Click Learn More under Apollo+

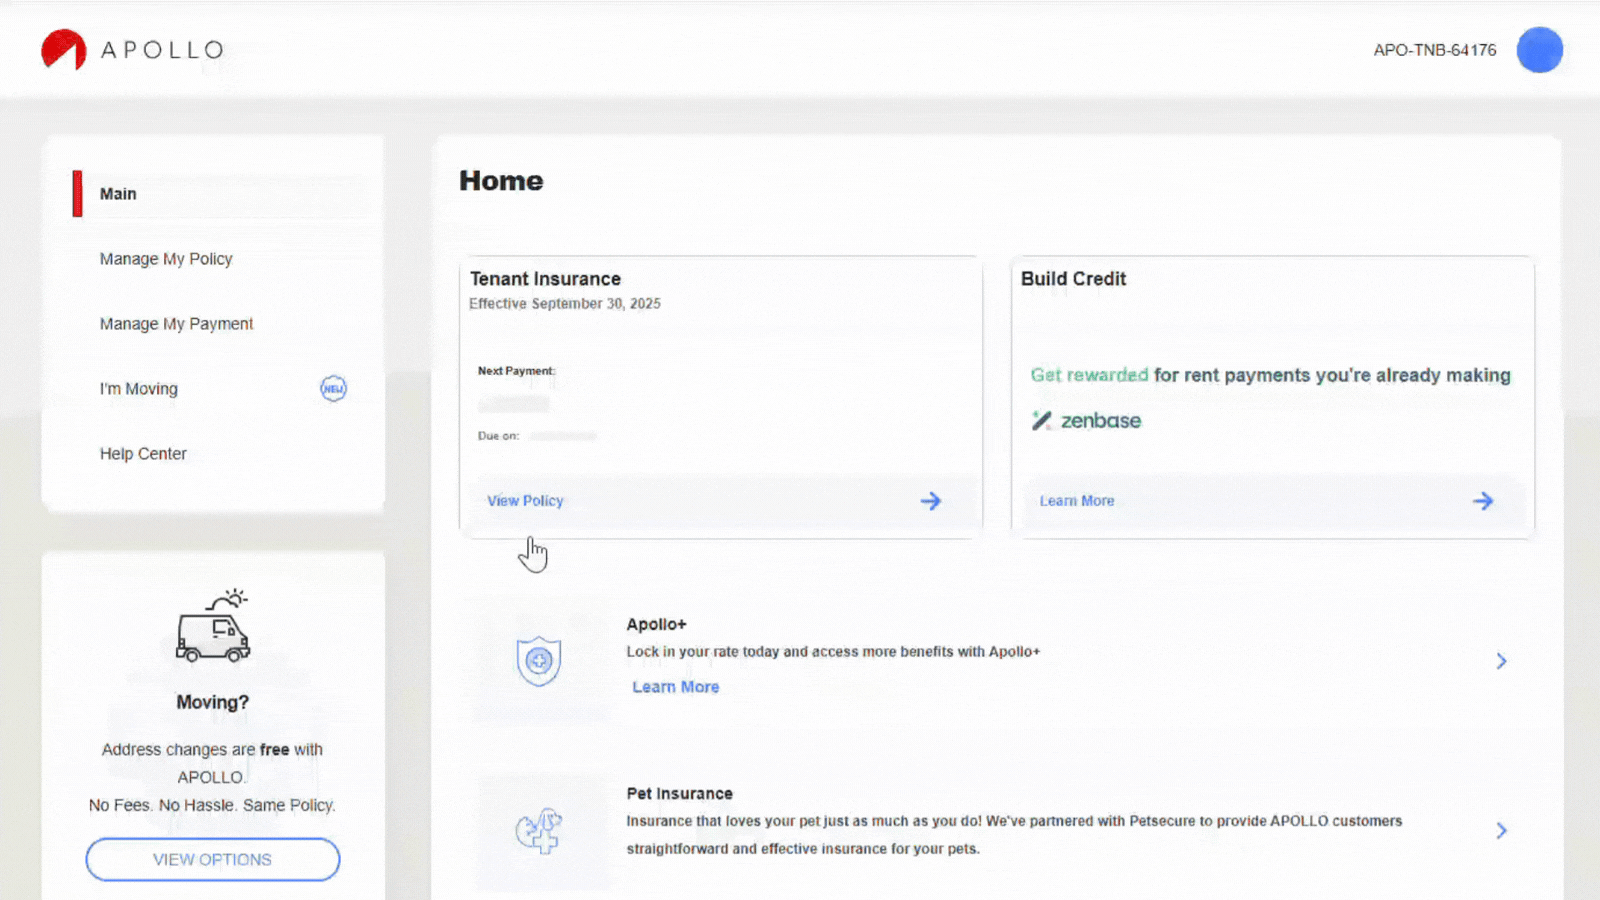click(x=675, y=687)
